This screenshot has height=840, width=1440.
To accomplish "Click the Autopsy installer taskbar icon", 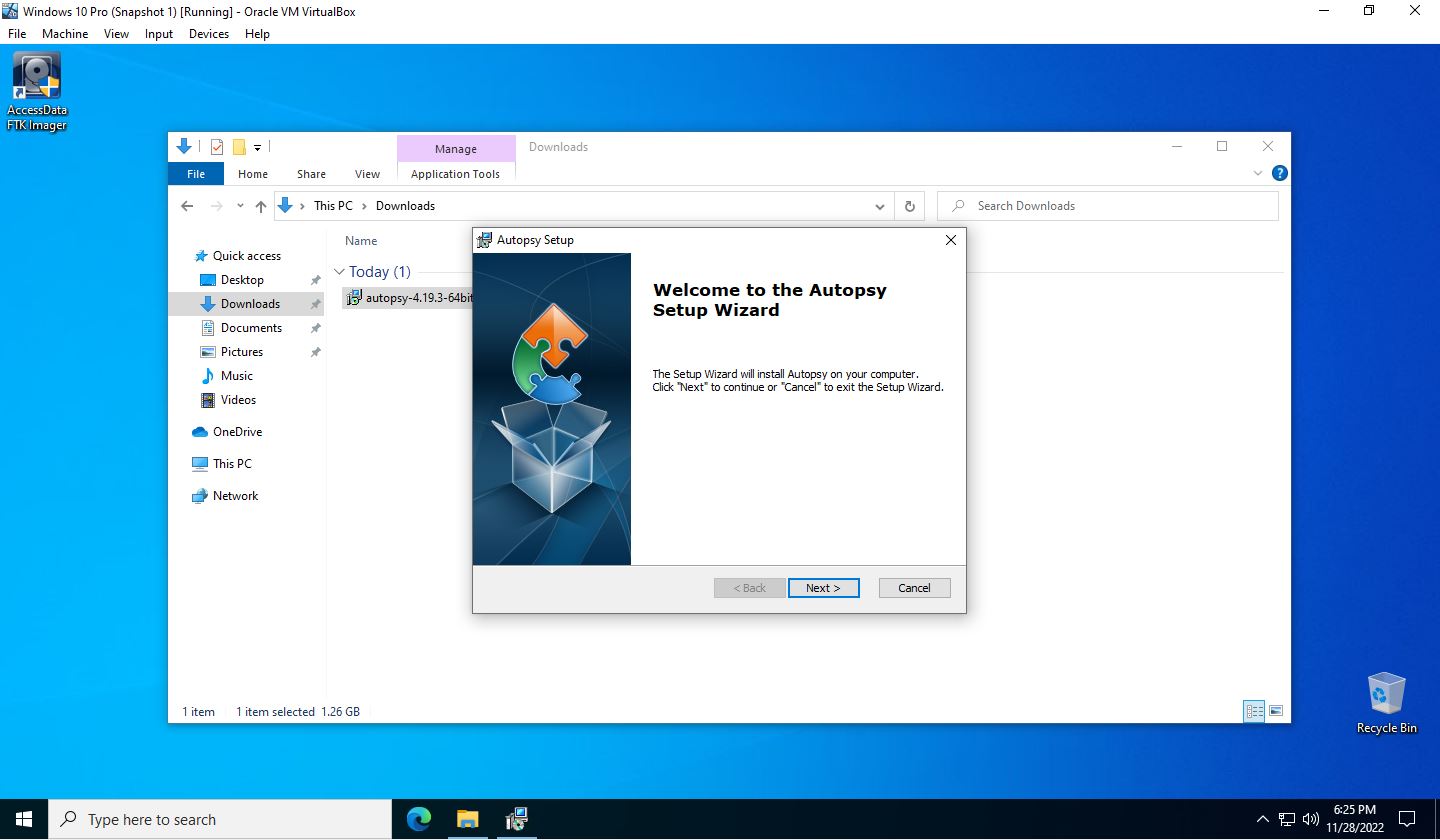I will pyautogui.click(x=516, y=819).
